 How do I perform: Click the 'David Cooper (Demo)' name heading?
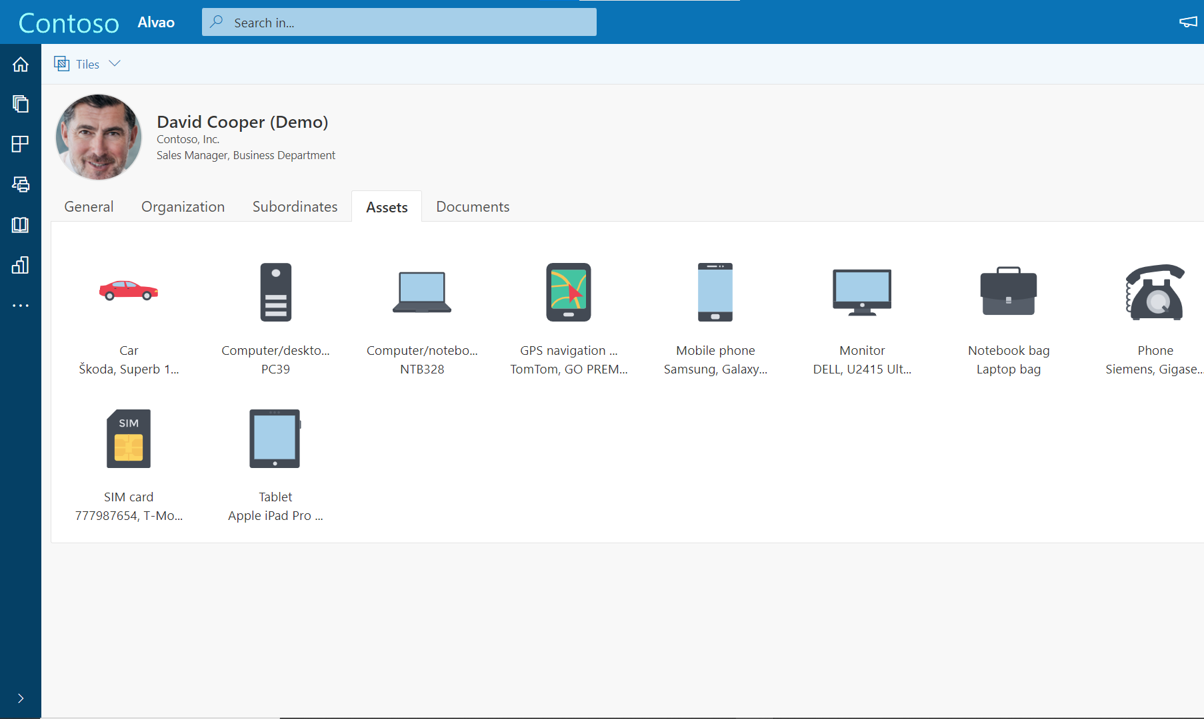[242, 122]
